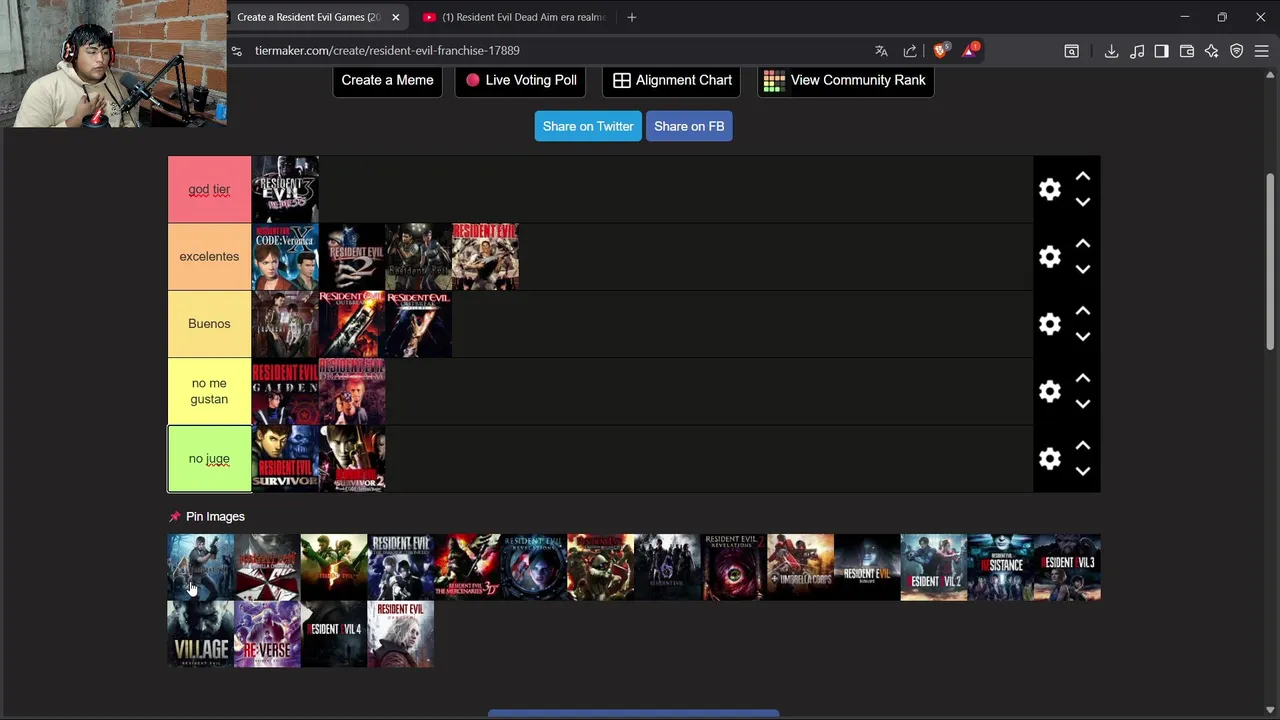
Task: Select Resident Evil Survivor cover image
Action: tap(285, 458)
